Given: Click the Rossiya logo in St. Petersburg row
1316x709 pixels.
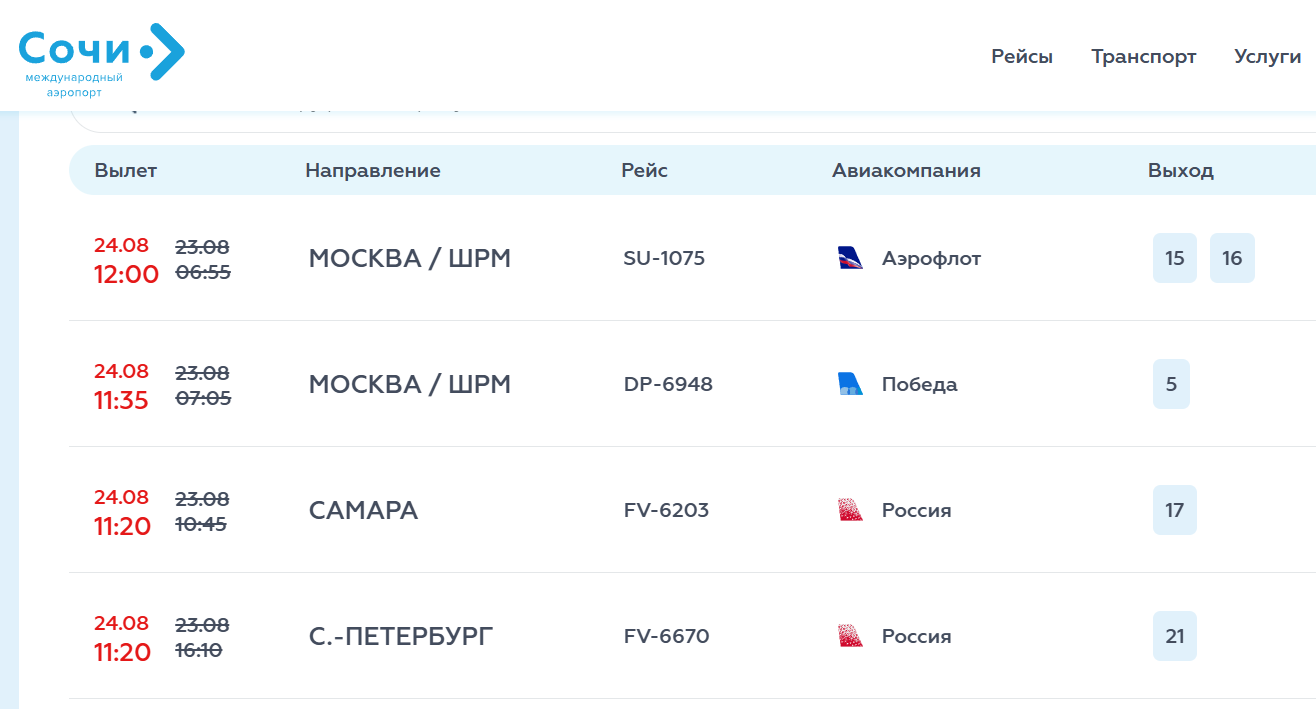Looking at the screenshot, I should coord(850,636).
